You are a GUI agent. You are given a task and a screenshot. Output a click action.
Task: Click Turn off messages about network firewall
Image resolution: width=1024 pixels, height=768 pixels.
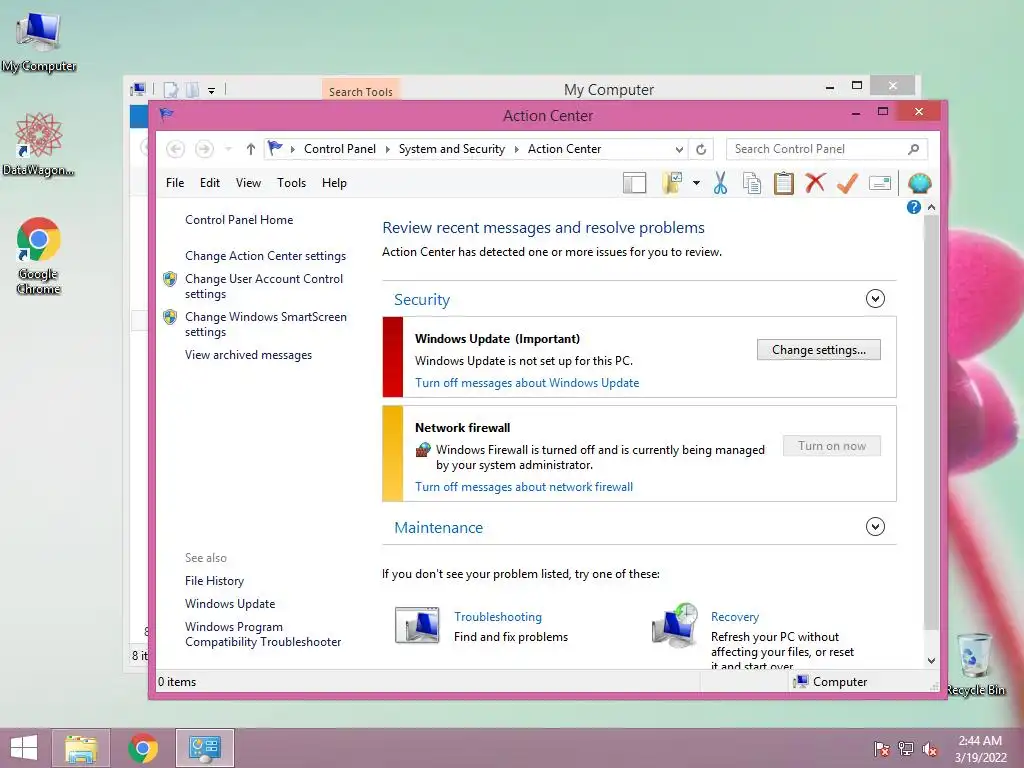tap(524, 487)
